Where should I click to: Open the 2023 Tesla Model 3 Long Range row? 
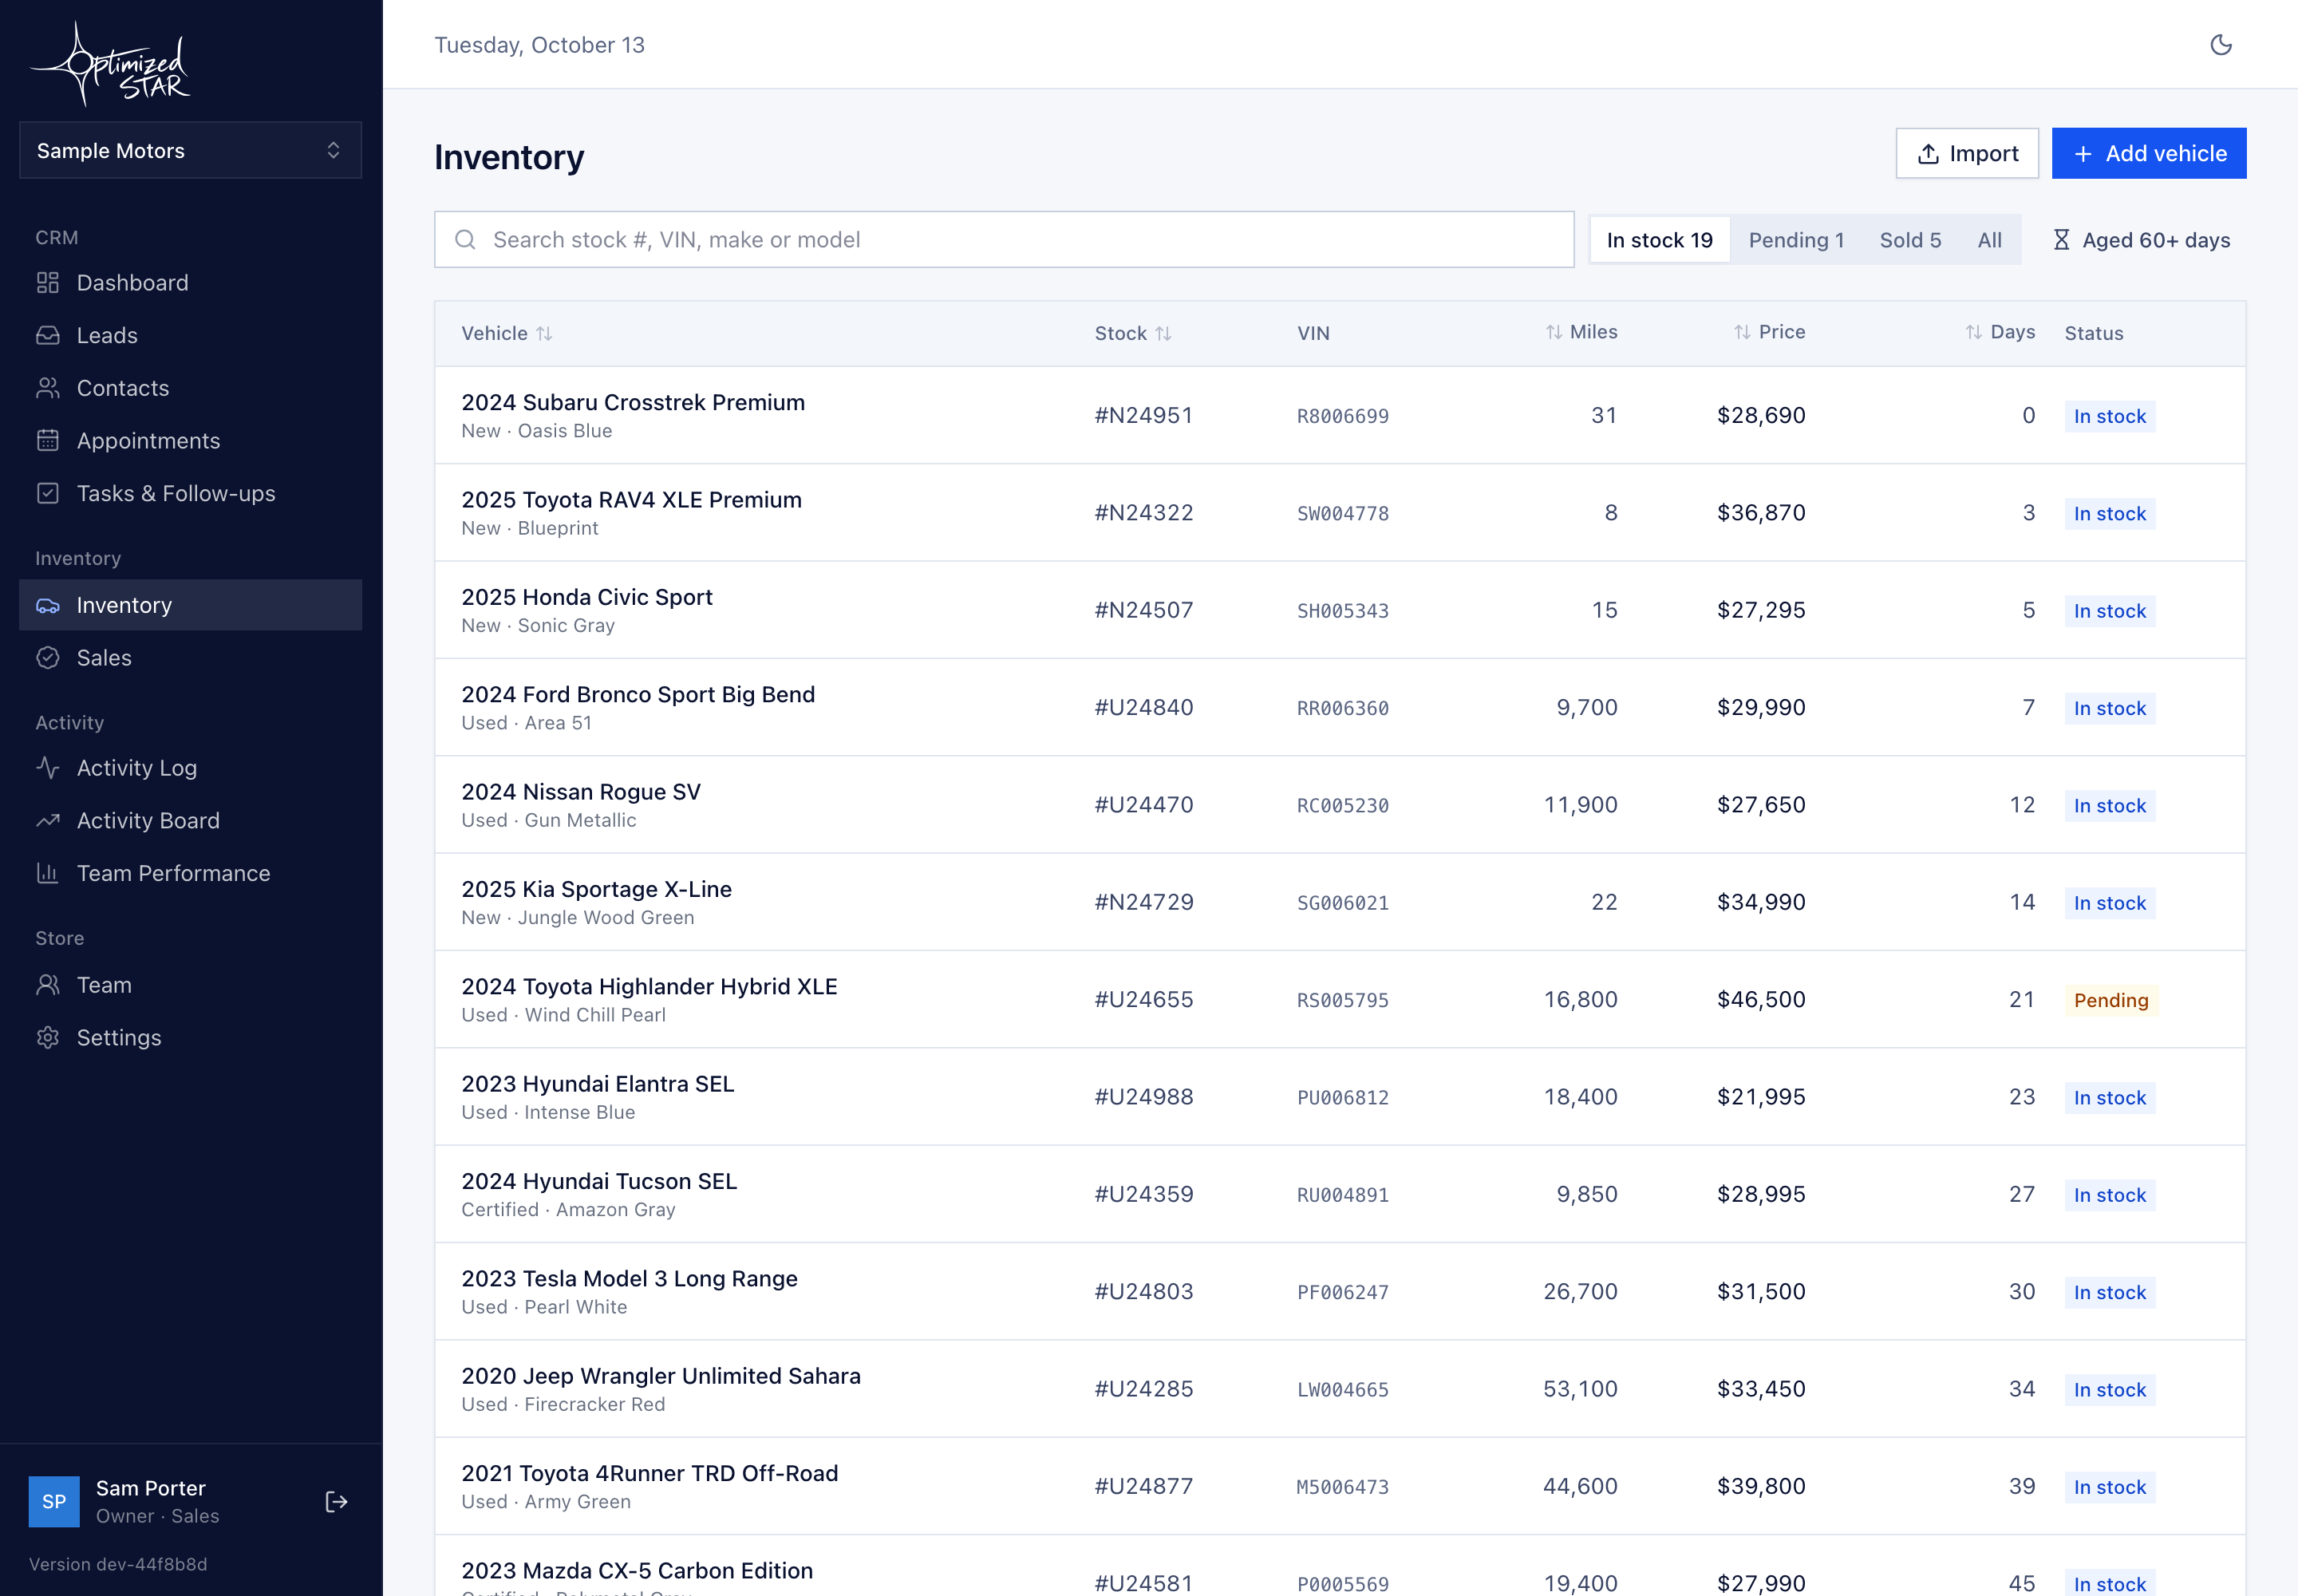[1340, 1291]
